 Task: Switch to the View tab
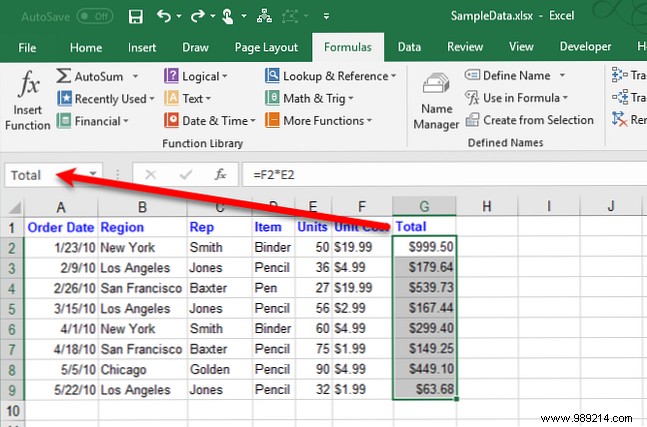coord(521,47)
